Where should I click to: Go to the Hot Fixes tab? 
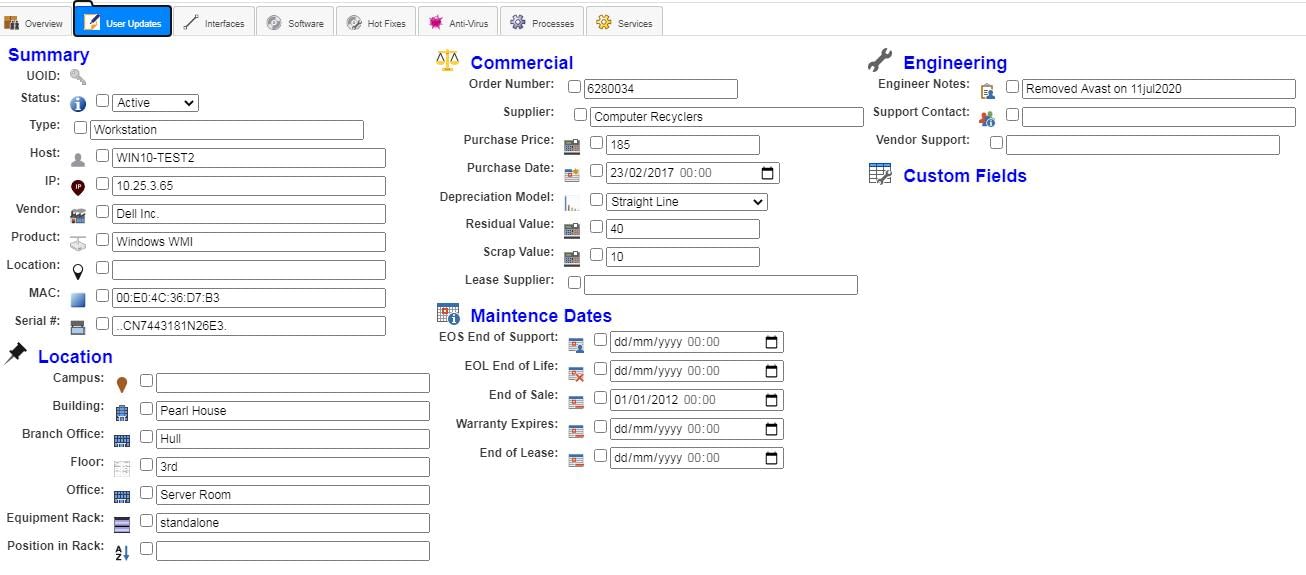coord(376,22)
